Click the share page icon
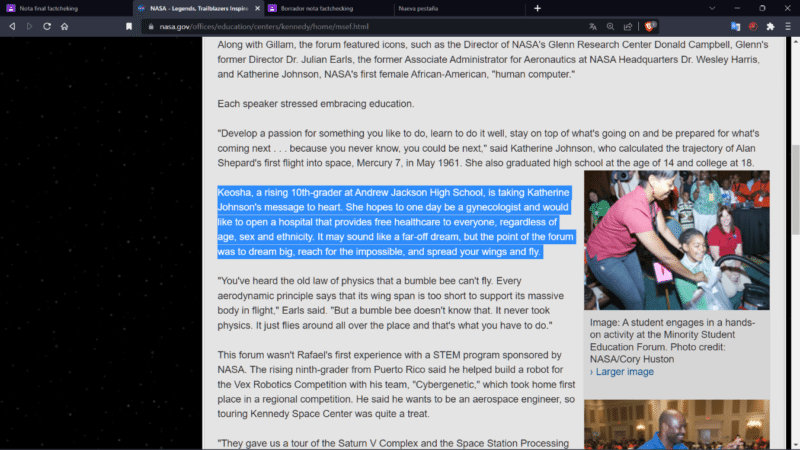 627,26
